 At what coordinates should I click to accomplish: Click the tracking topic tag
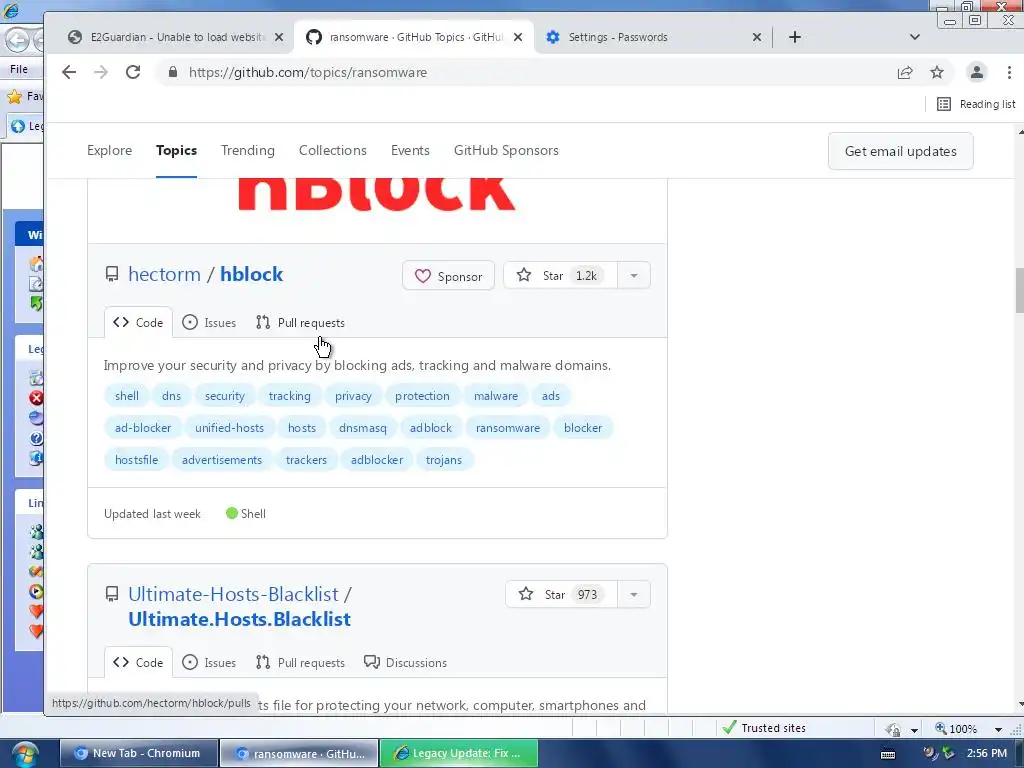[x=290, y=396]
